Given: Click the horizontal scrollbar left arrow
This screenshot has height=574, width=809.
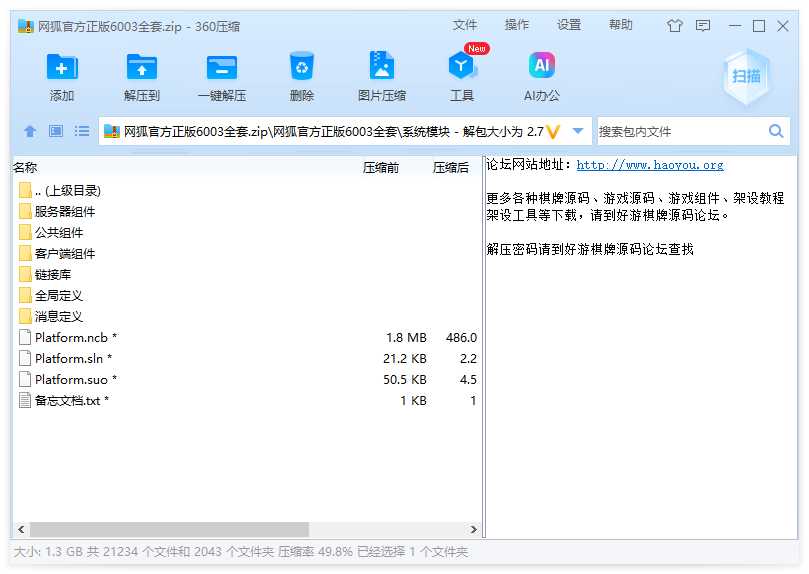Looking at the screenshot, I should pos(21,529).
